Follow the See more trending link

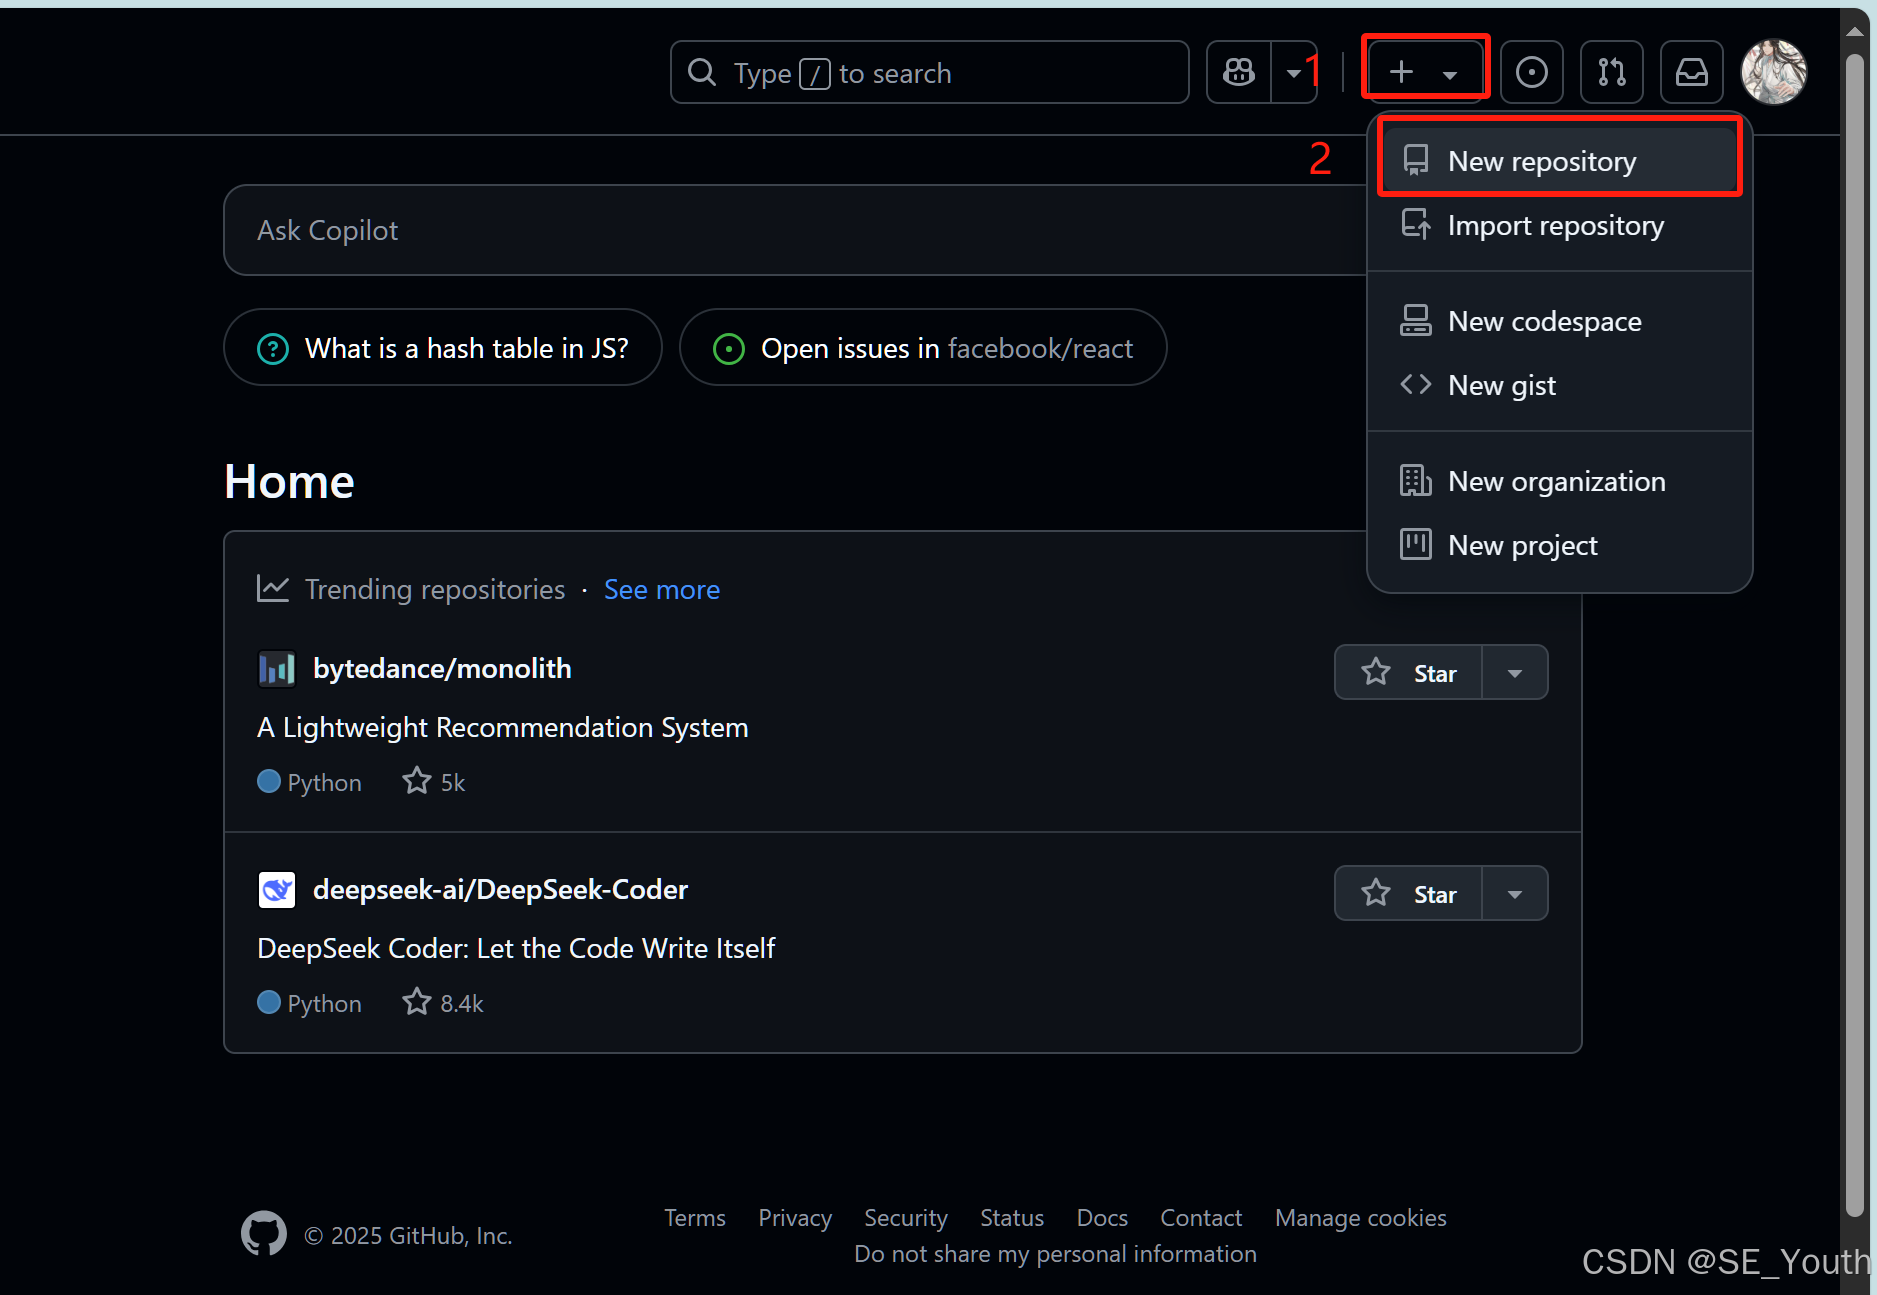(661, 589)
